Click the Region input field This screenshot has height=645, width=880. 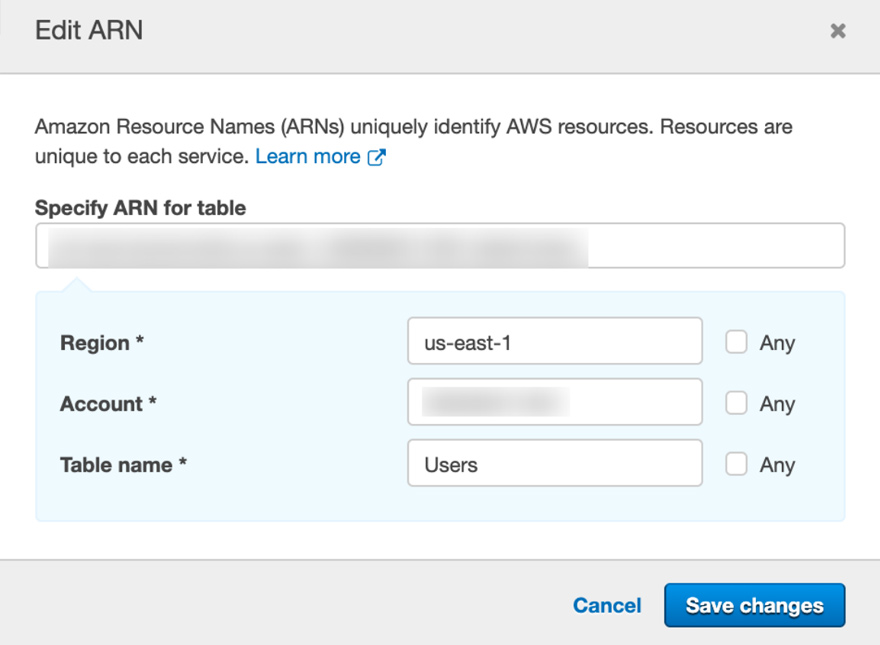[555, 341]
